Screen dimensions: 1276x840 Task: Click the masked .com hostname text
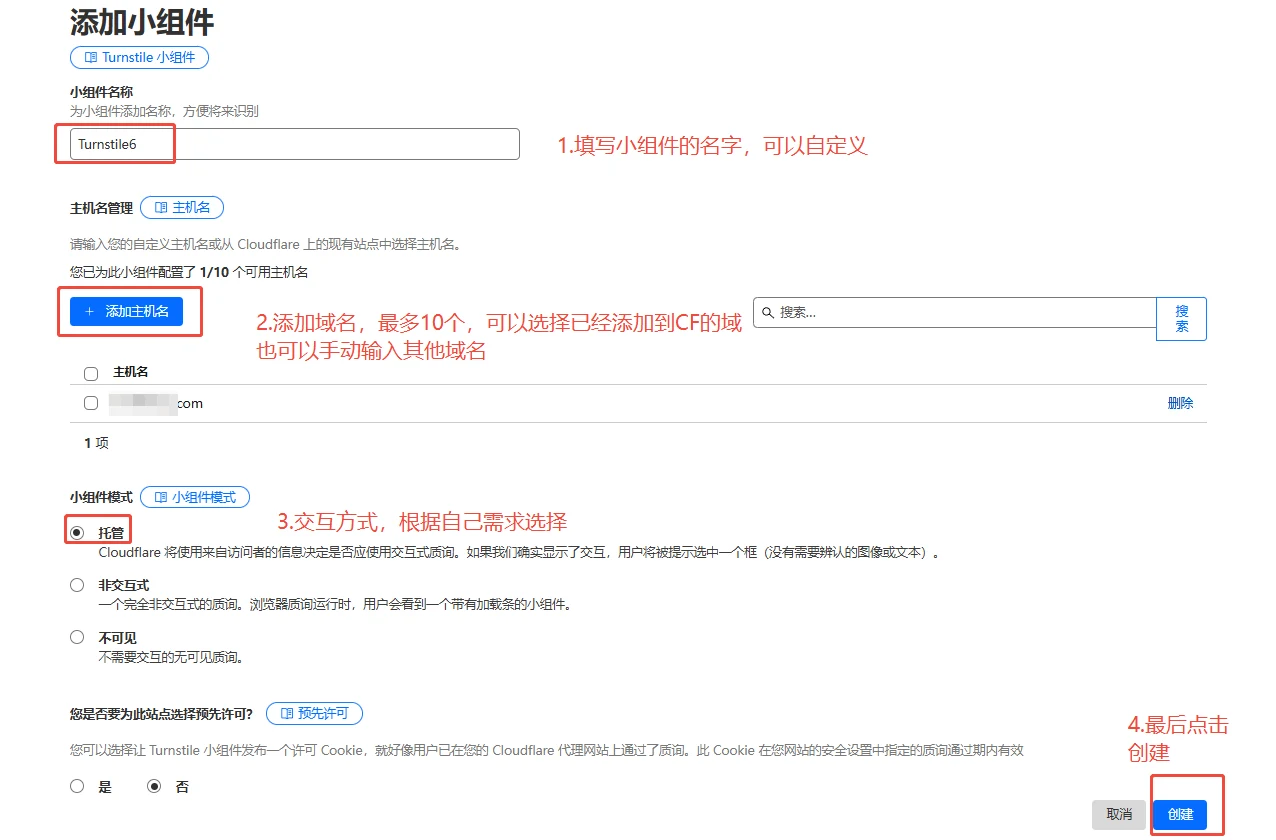156,403
